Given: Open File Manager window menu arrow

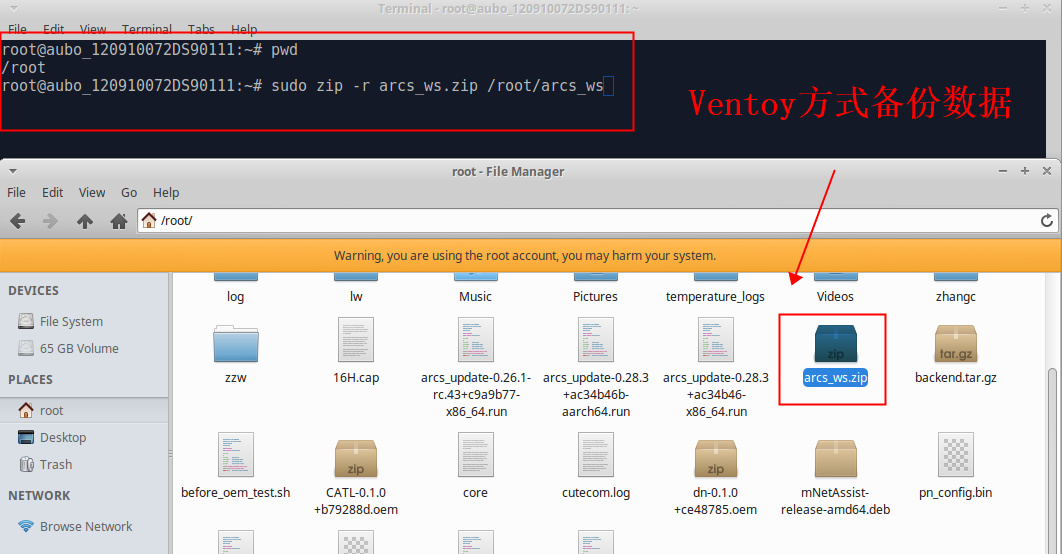Looking at the screenshot, I should point(13,171).
